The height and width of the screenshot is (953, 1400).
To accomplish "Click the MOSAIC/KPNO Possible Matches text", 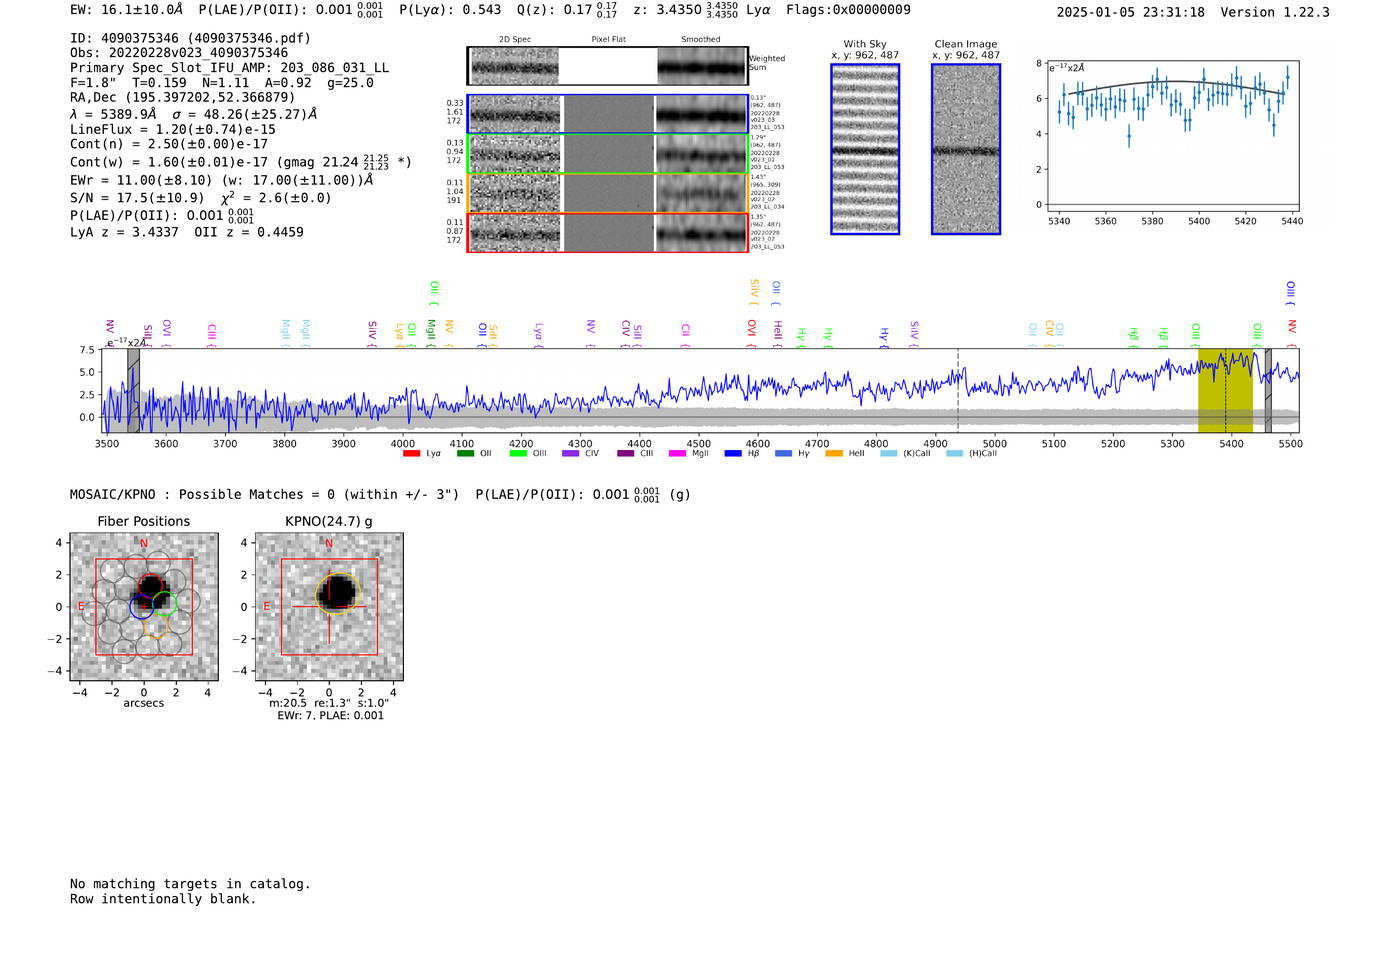I will pyautogui.click(x=264, y=494).
